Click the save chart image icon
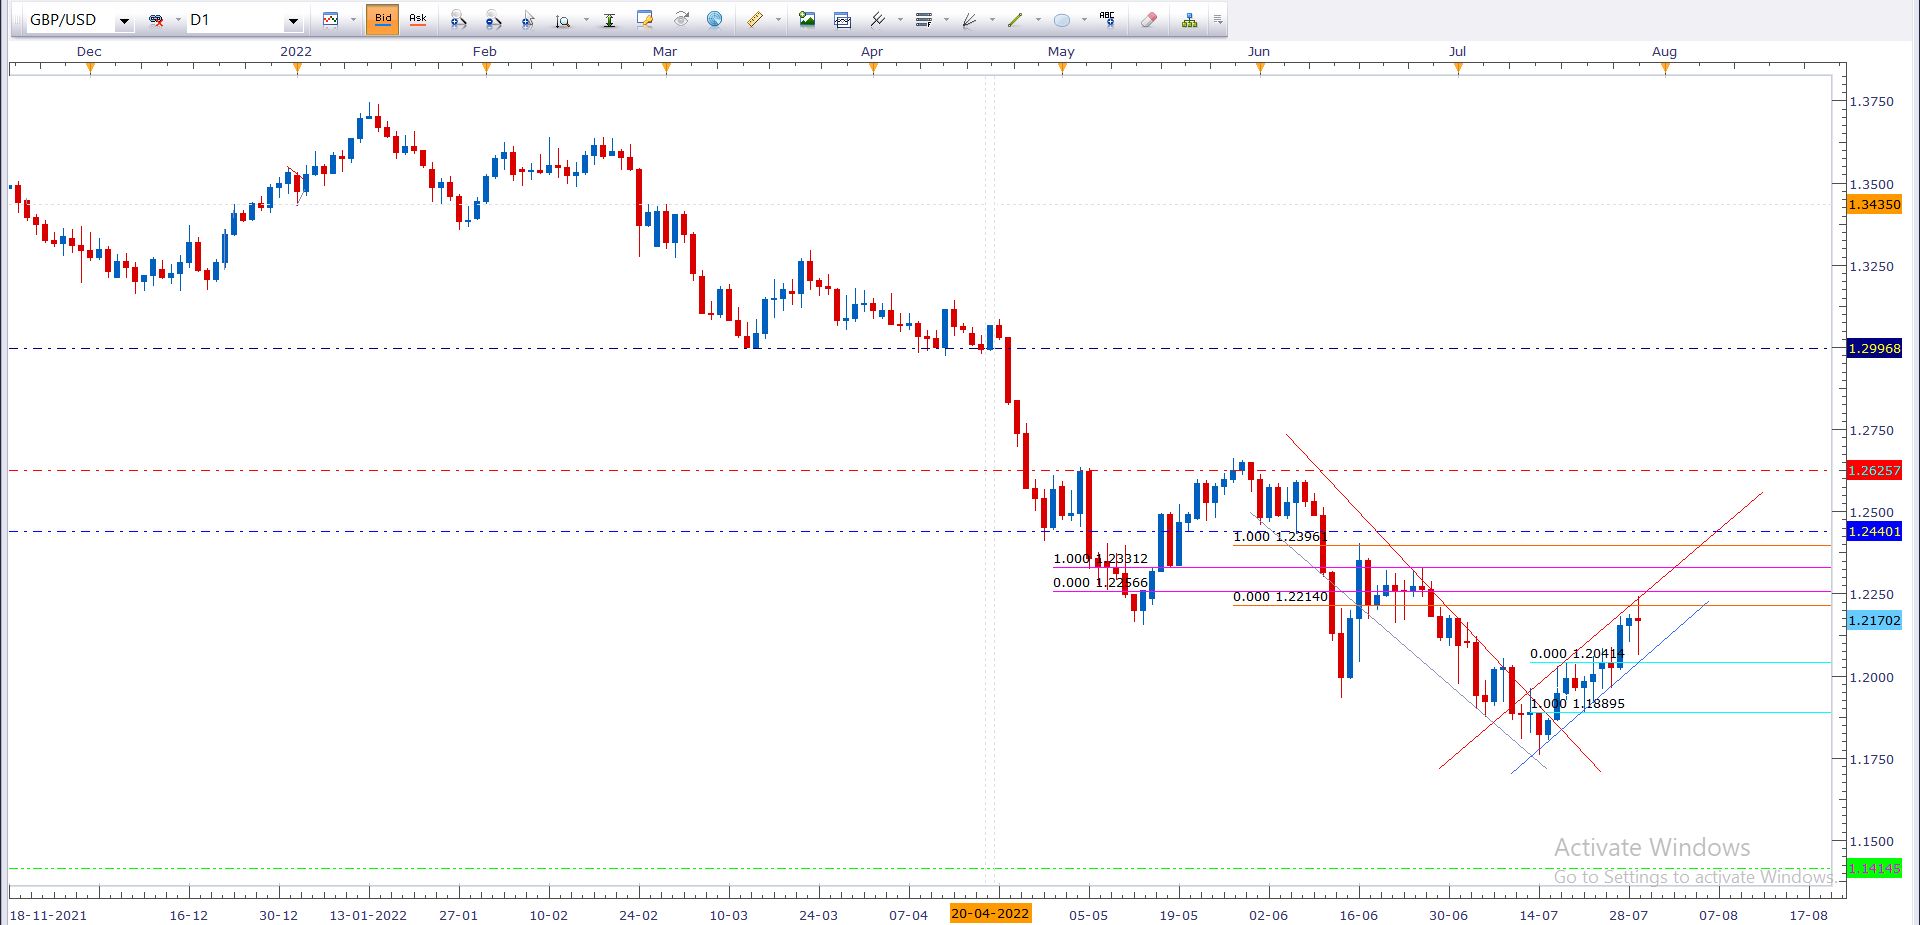The image size is (1920, 925). tap(807, 20)
